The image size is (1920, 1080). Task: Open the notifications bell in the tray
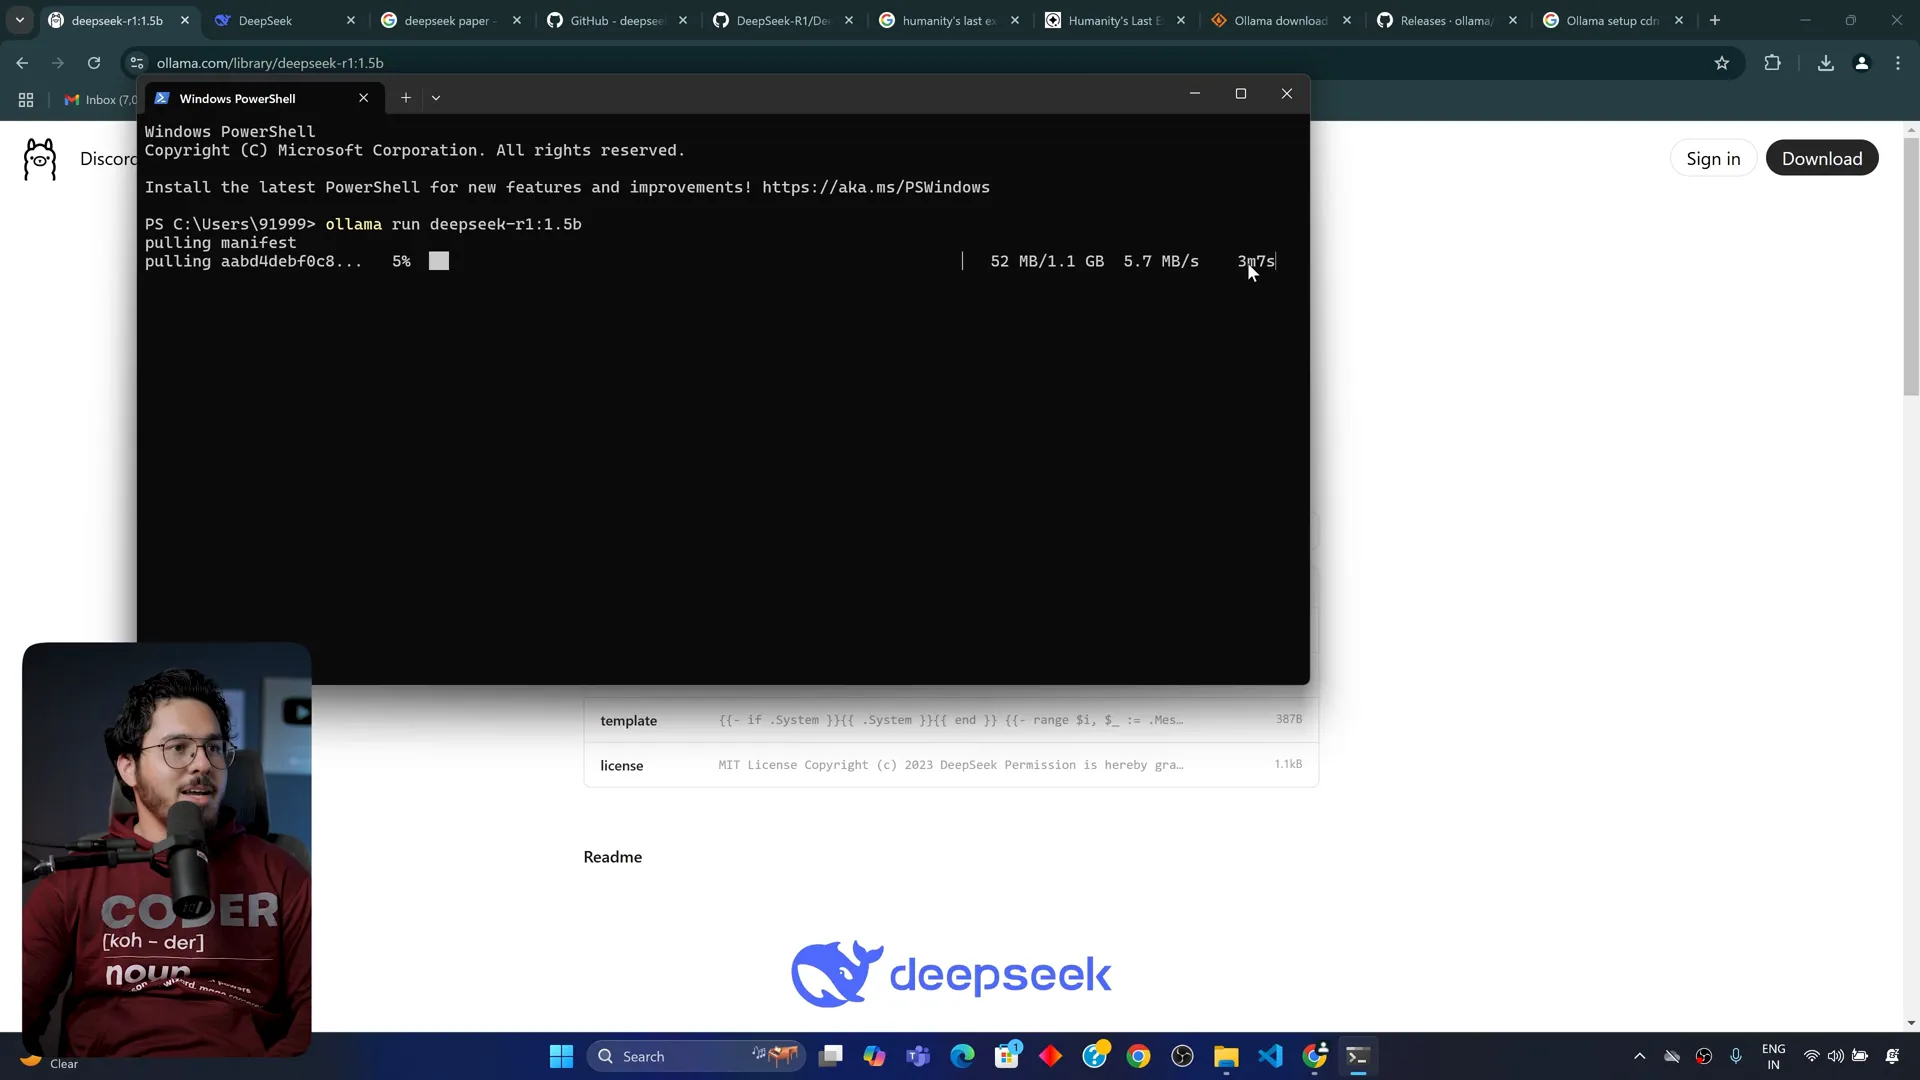click(x=1893, y=1056)
